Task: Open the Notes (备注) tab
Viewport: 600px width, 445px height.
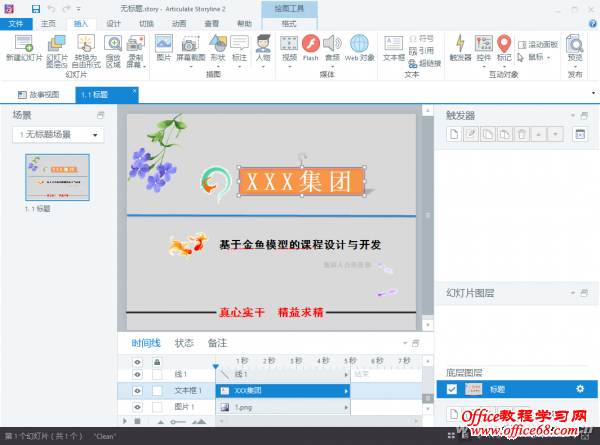Action: [x=217, y=343]
